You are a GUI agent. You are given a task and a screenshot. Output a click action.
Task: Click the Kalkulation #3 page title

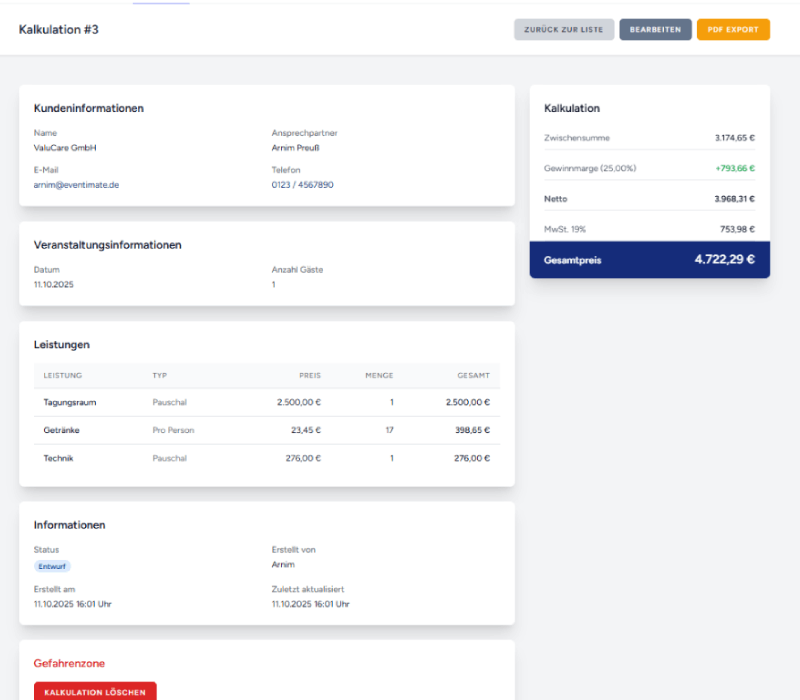click(x=59, y=30)
